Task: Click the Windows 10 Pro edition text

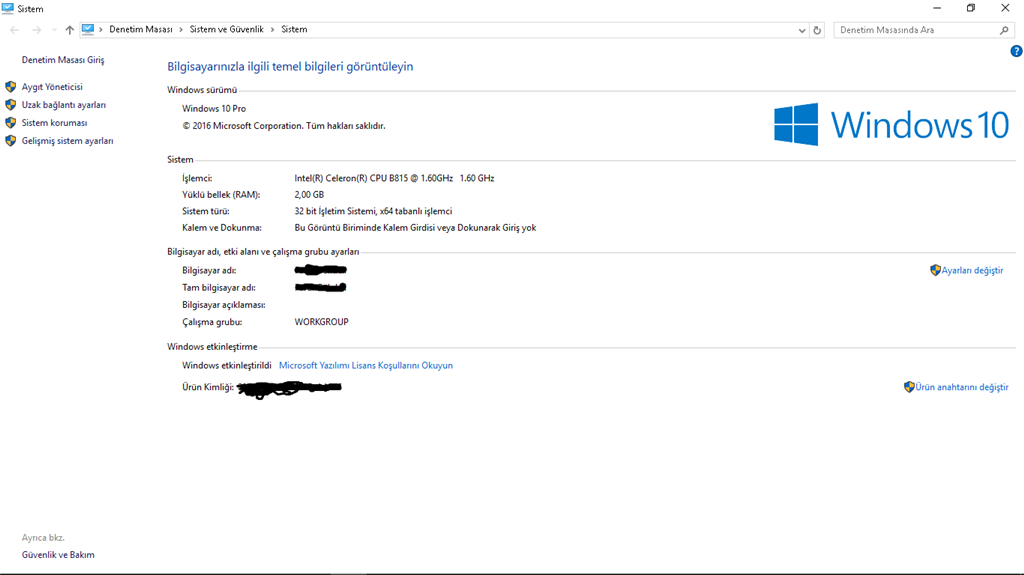Action: point(214,108)
